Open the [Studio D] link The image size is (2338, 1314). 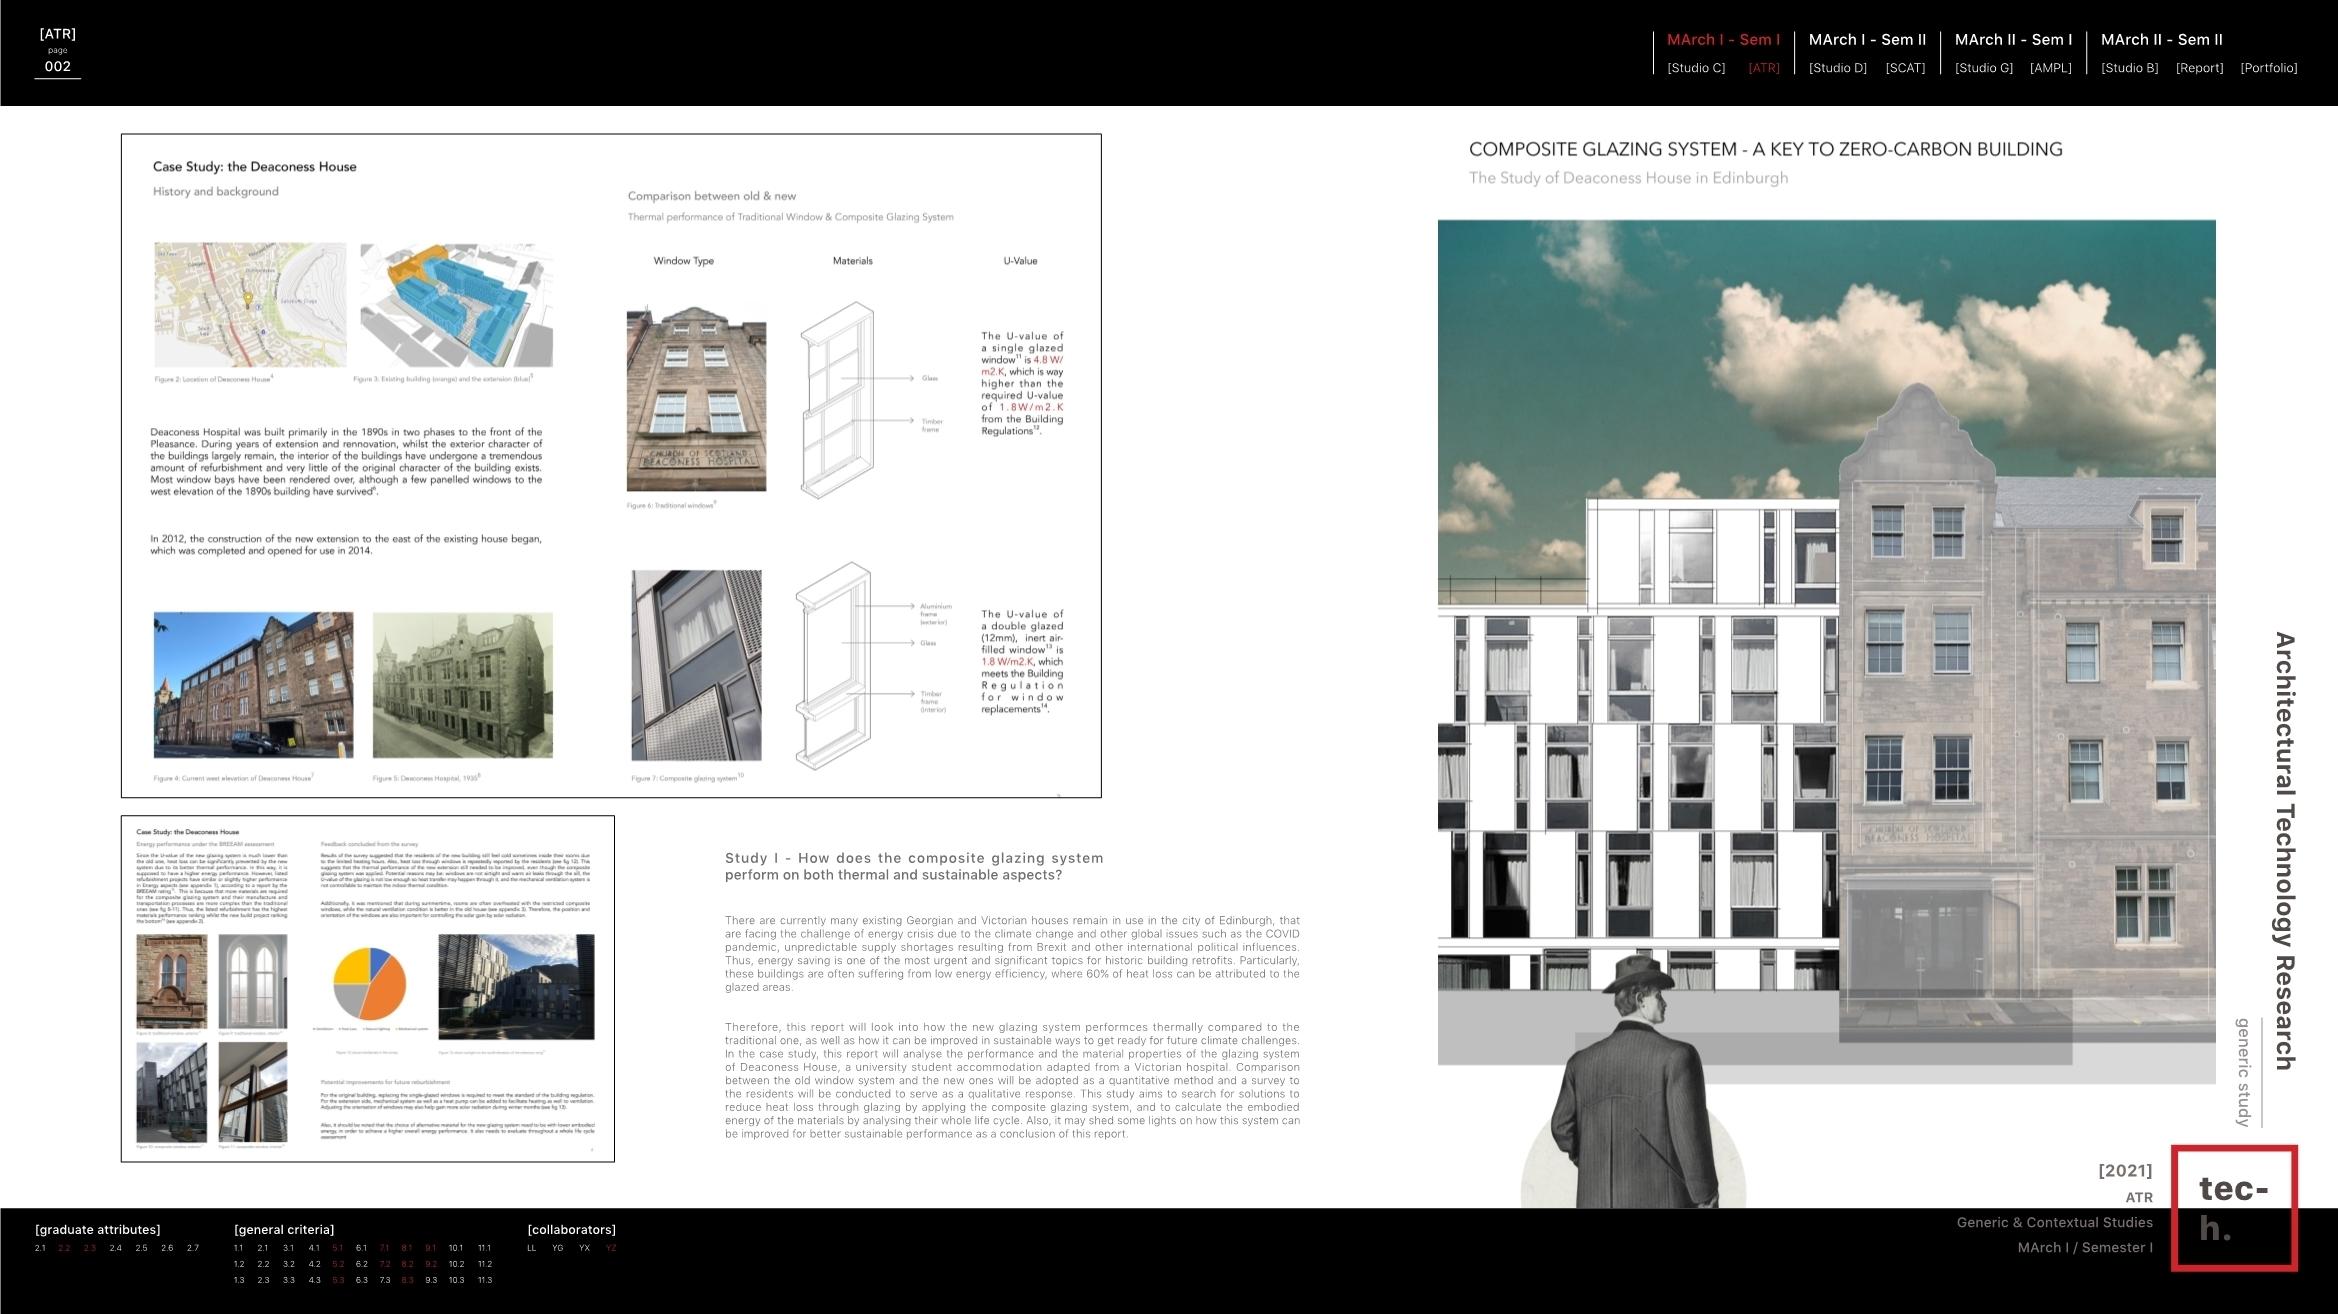(x=1837, y=68)
